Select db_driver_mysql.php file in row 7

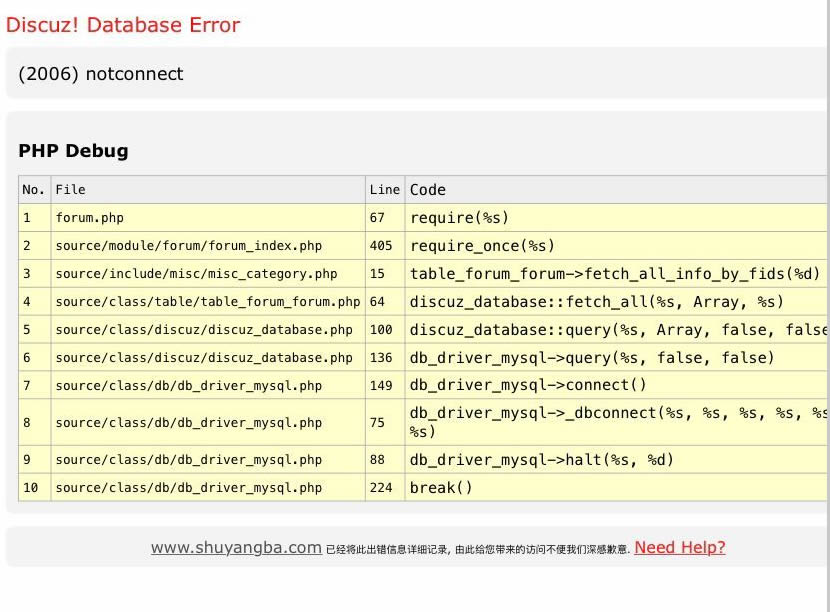[x=208, y=385]
